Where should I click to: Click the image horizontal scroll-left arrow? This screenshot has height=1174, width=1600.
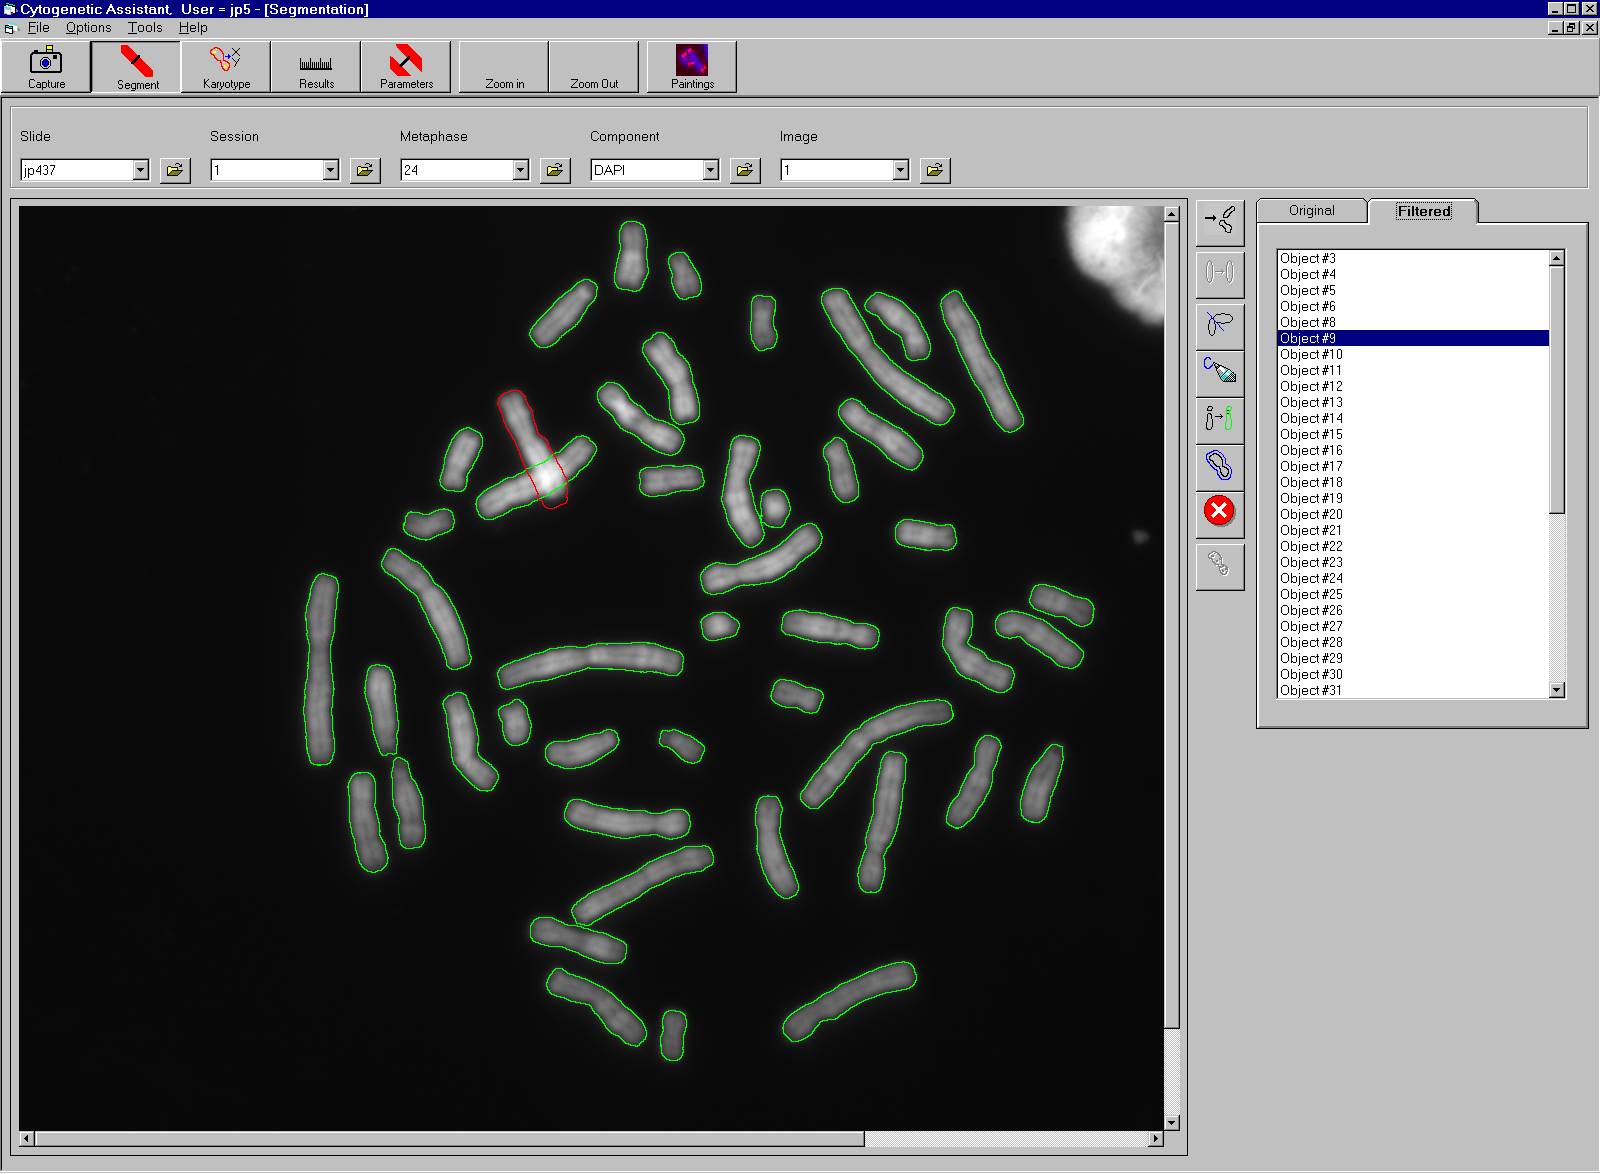point(27,1138)
